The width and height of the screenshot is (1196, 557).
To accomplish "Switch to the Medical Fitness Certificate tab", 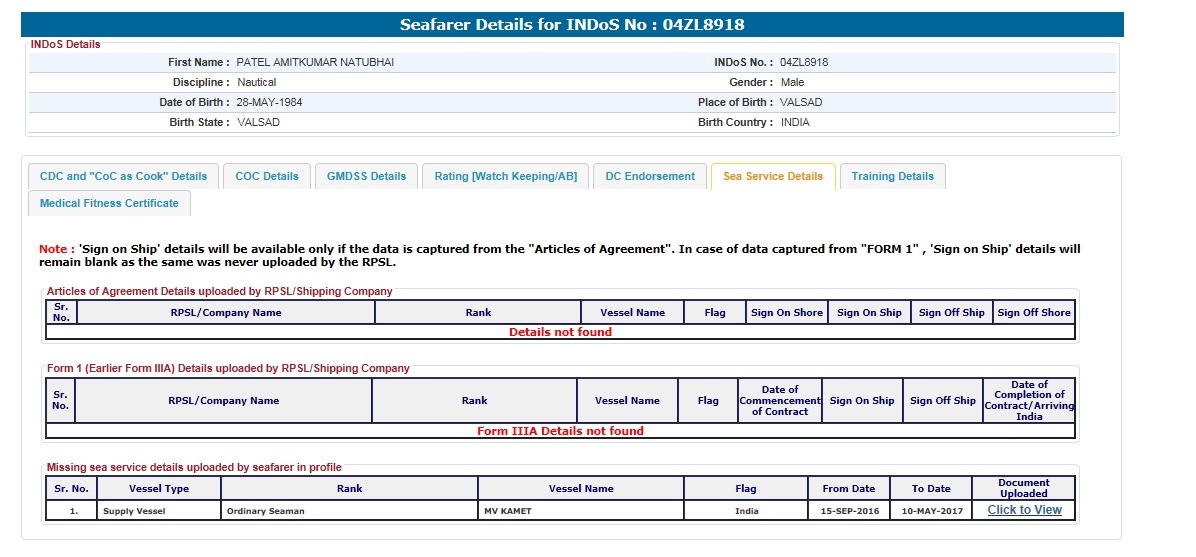I will click(x=109, y=203).
